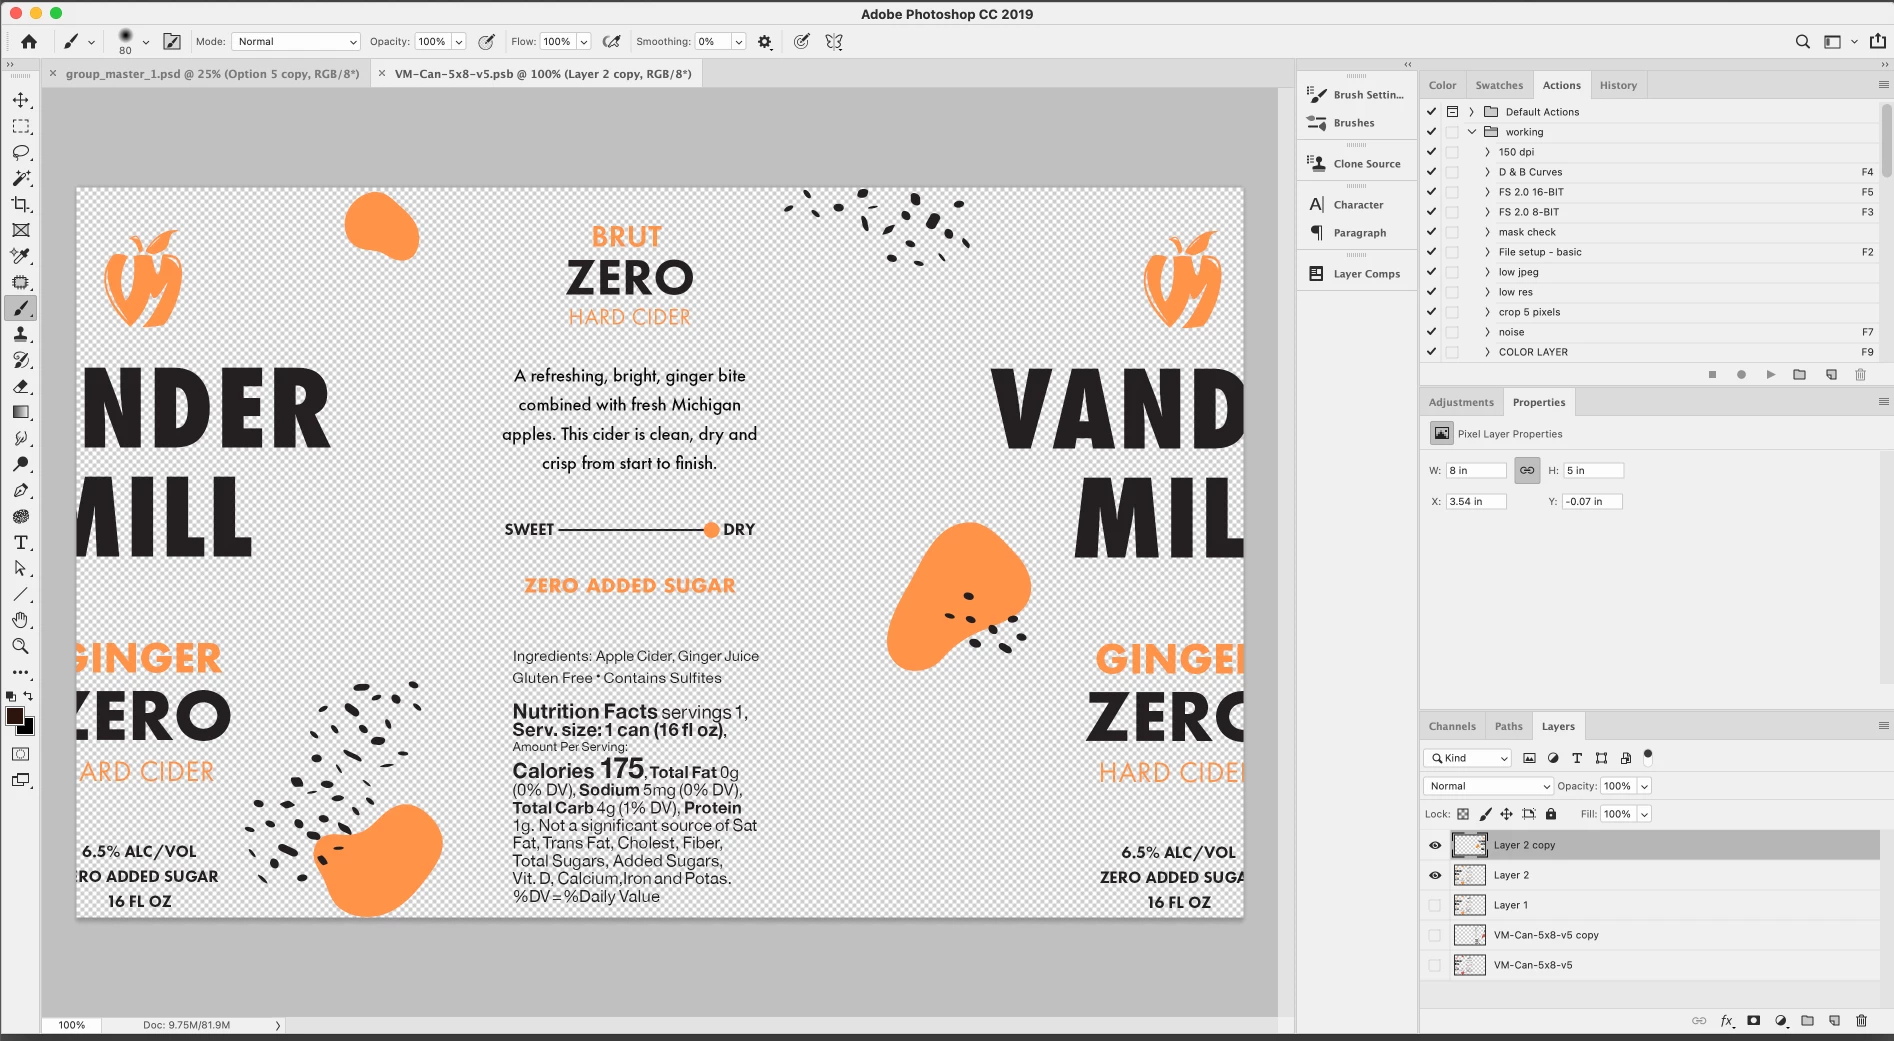The height and width of the screenshot is (1041, 1894).
Task: Switch to group_master_1.psd document tab
Action: (212, 73)
